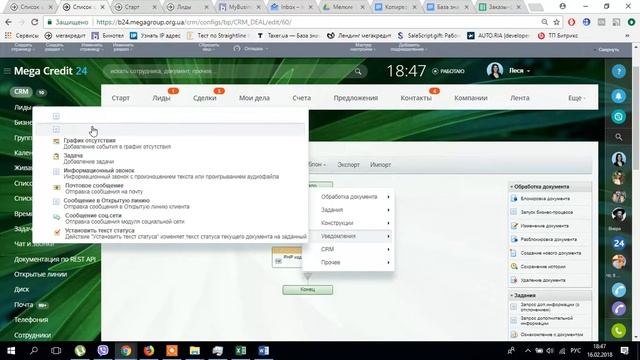Open Excel from the taskbar
Viewport: 640px width, 360px height.
click(x=241, y=351)
